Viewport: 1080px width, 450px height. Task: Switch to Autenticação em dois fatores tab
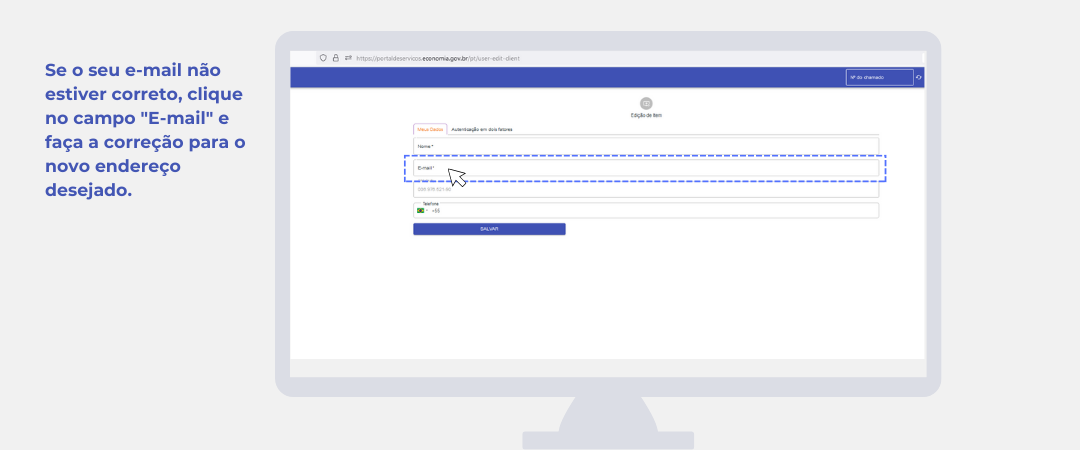pos(481,130)
